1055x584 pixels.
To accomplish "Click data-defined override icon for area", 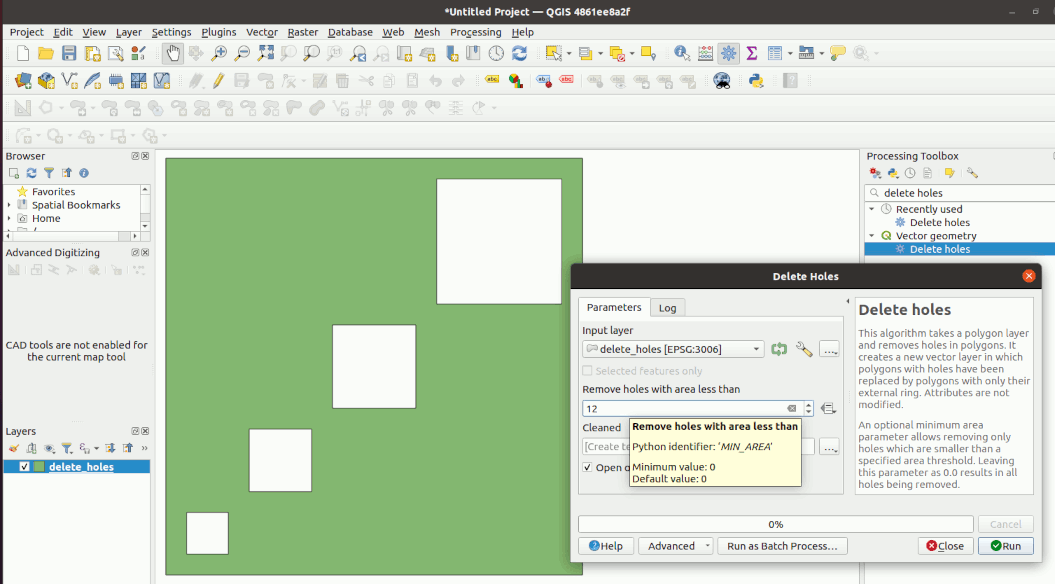I will 828,408.
